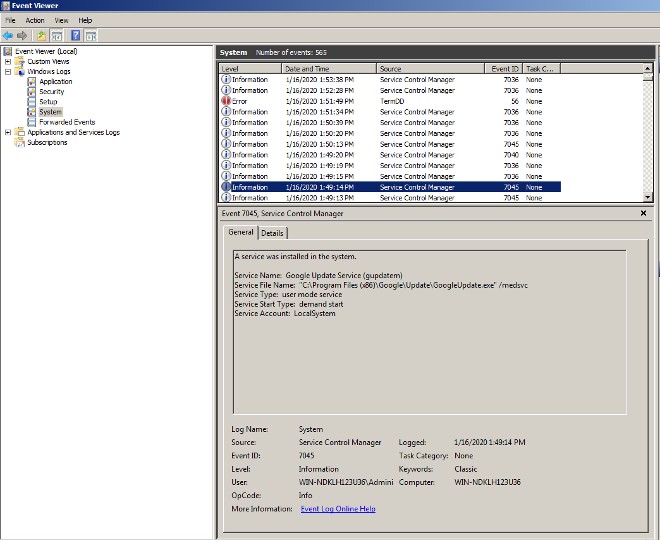The height and width of the screenshot is (540, 660).
Task: Toggle the Show/Hide Action Pane icon
Action: pos(91,35)
